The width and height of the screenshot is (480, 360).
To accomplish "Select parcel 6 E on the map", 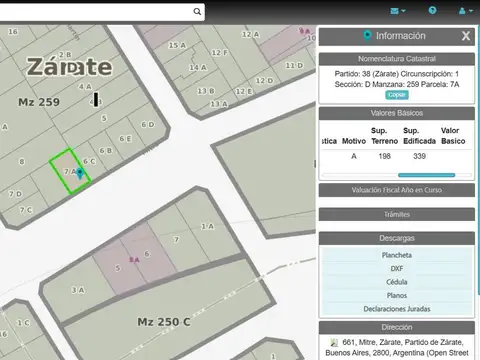I will point(125,139).
